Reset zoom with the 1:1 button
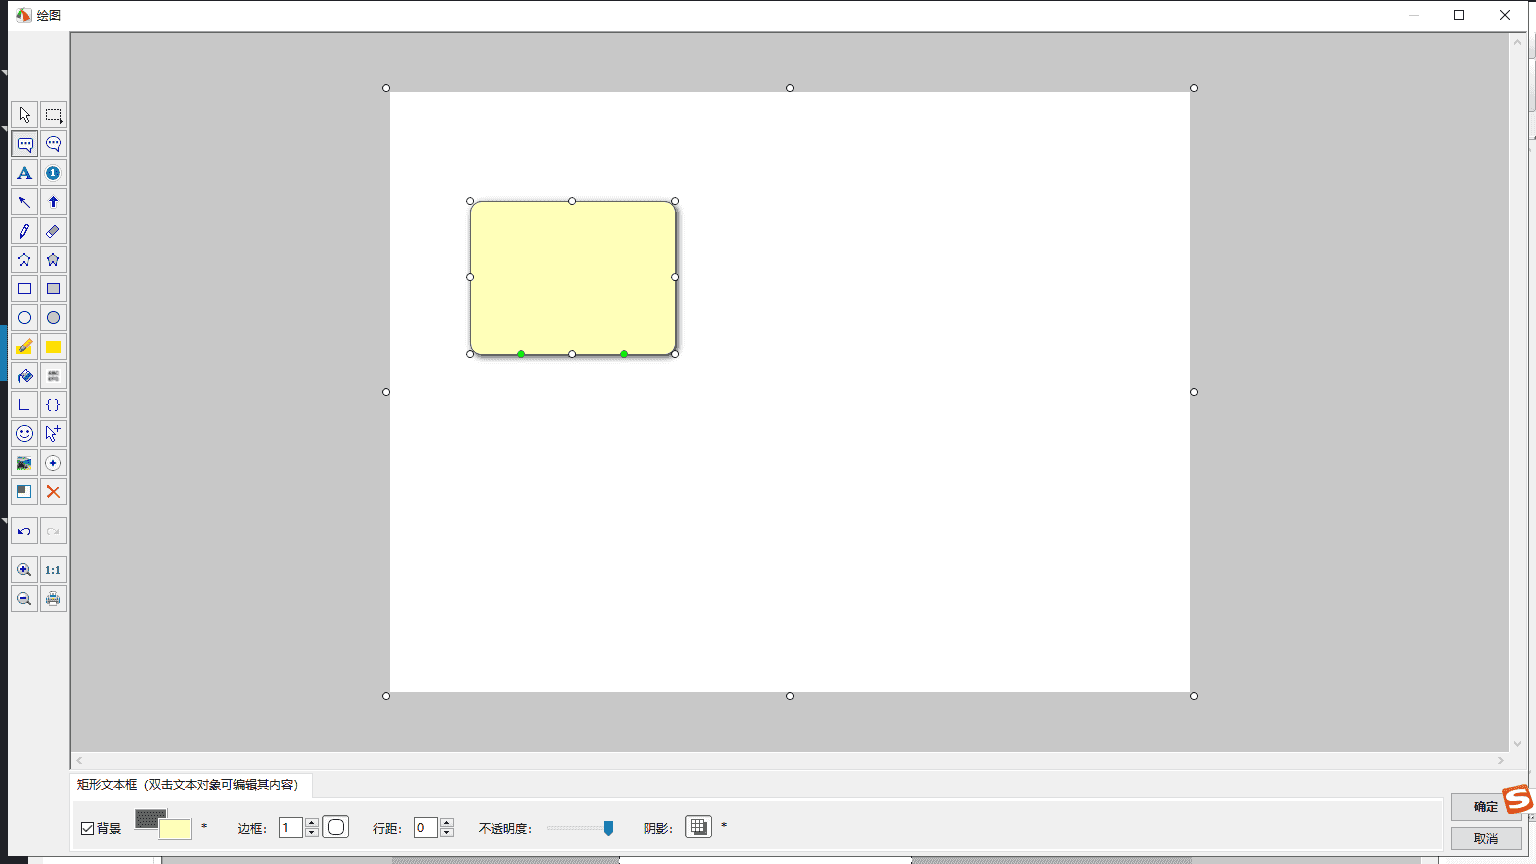 coord(53,570)
